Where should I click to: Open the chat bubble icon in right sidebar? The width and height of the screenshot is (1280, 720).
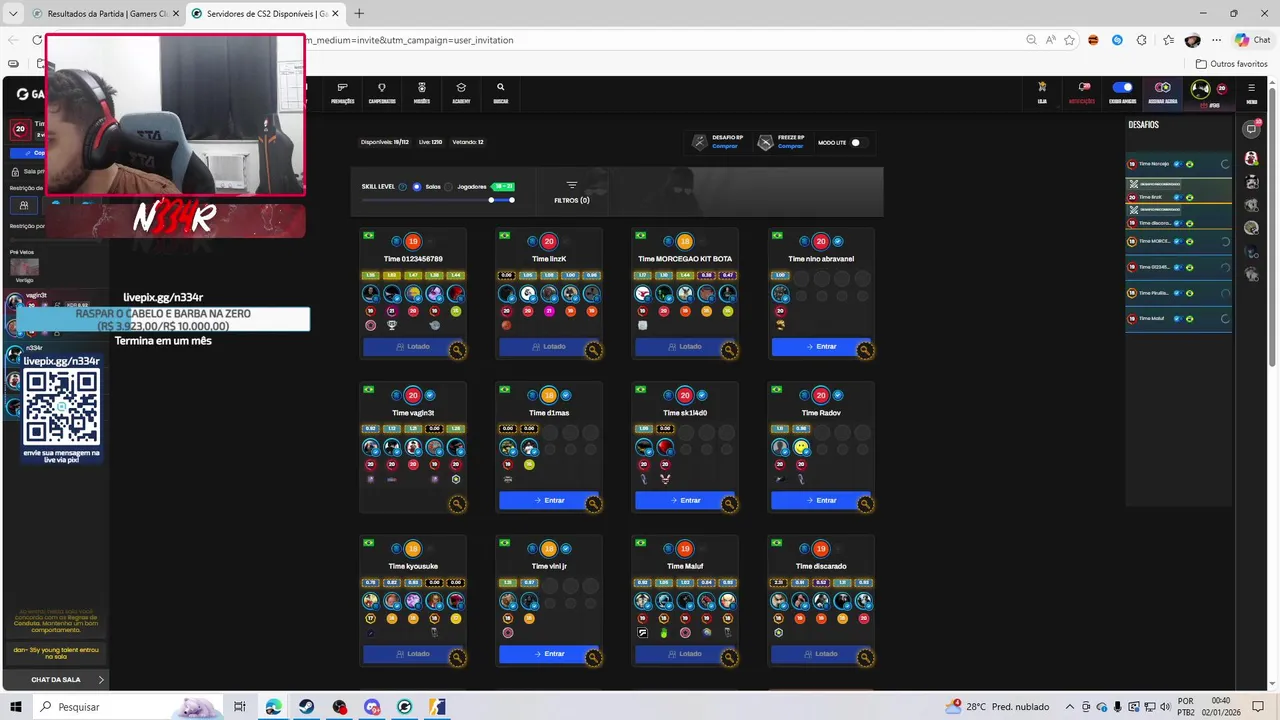click(1251, 129)
